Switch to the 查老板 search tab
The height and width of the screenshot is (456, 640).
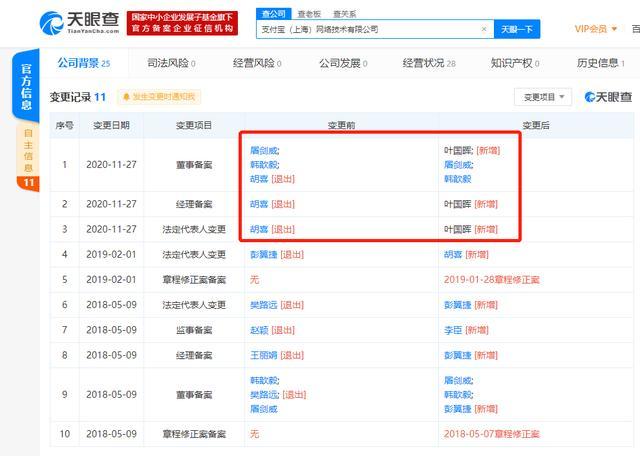click(x=308, y=14)
